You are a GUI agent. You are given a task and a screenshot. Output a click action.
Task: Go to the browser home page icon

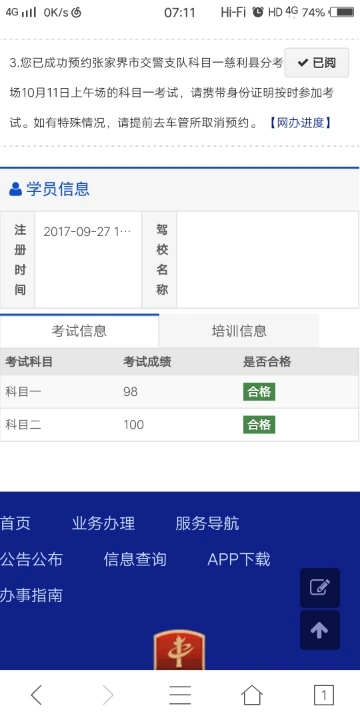pos(252,695)
